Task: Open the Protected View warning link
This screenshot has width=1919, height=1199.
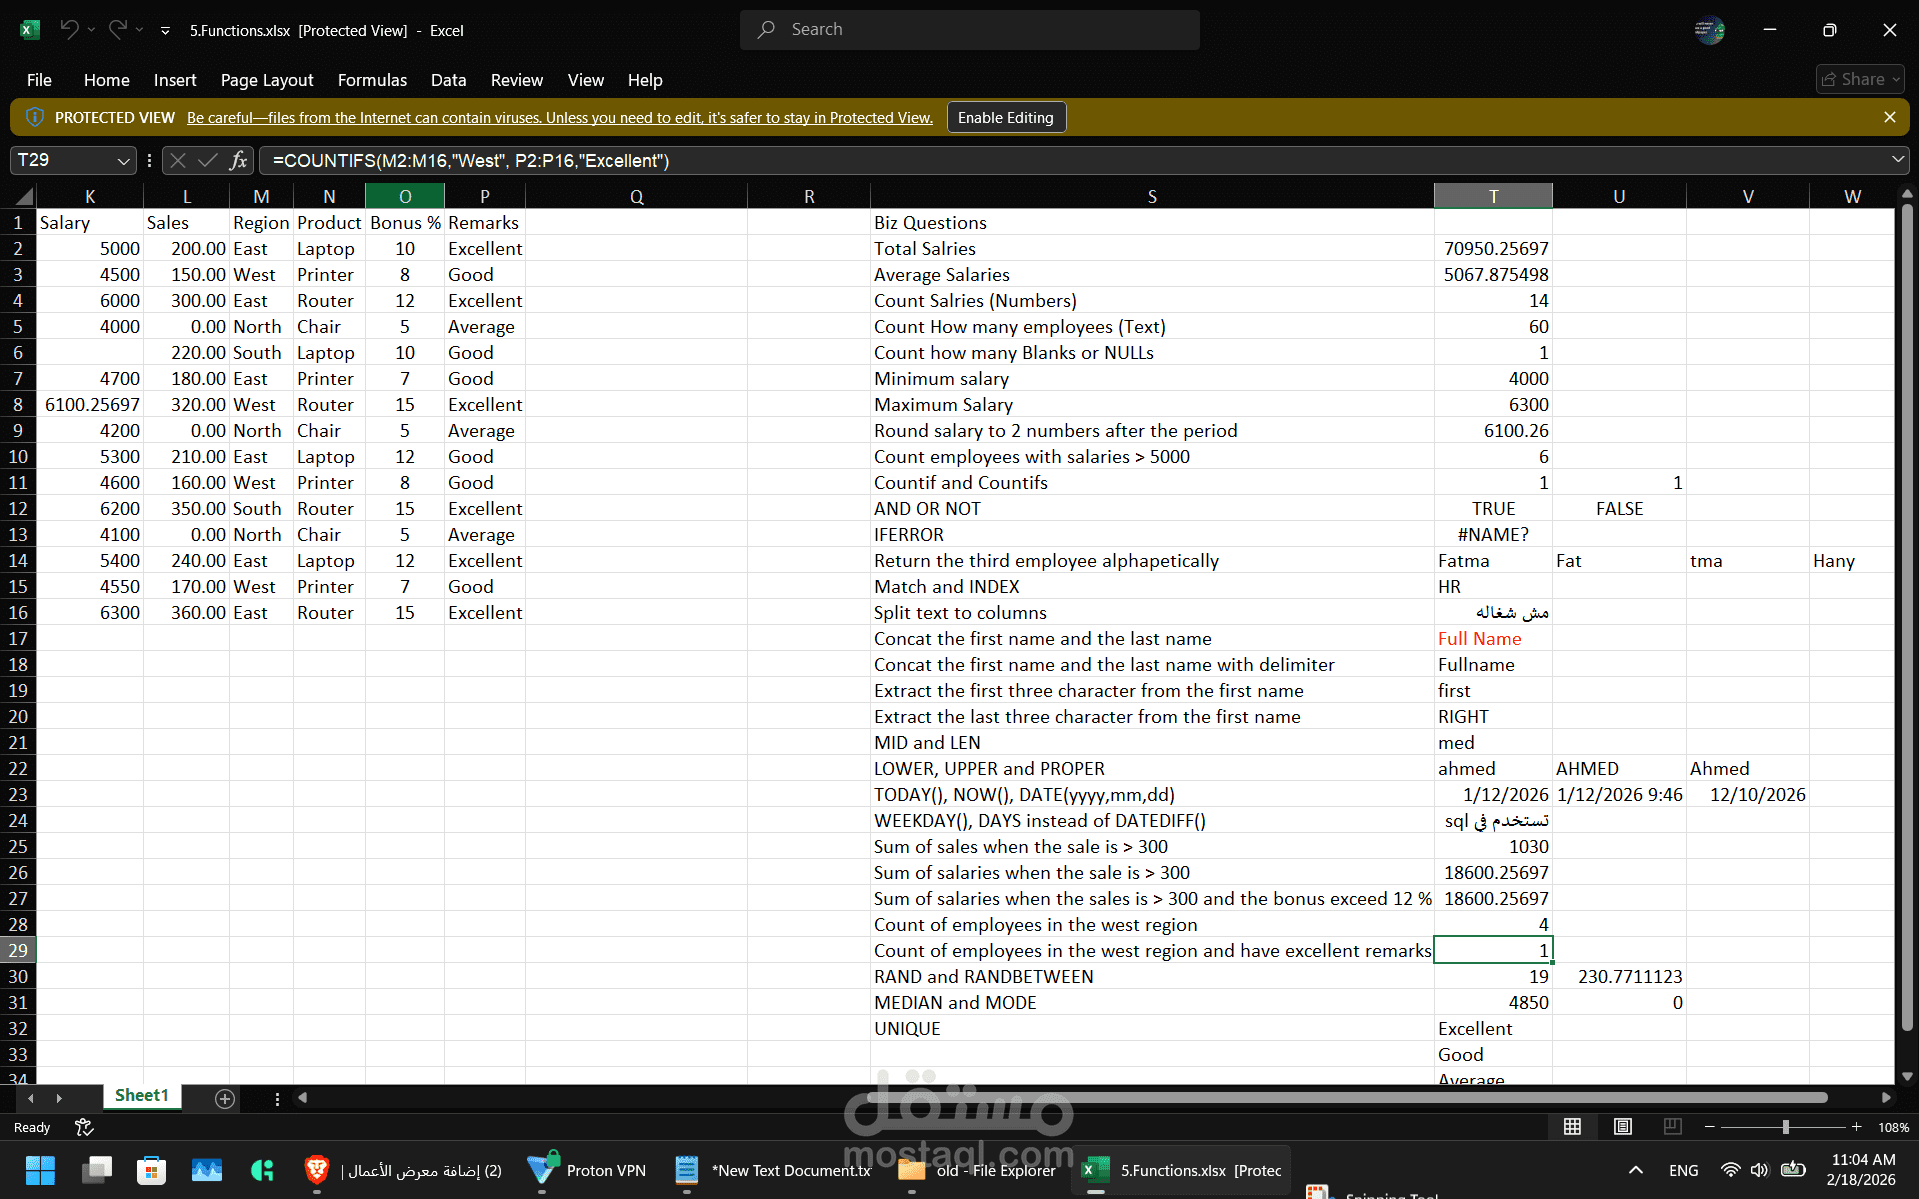Action: pos(558,117)
